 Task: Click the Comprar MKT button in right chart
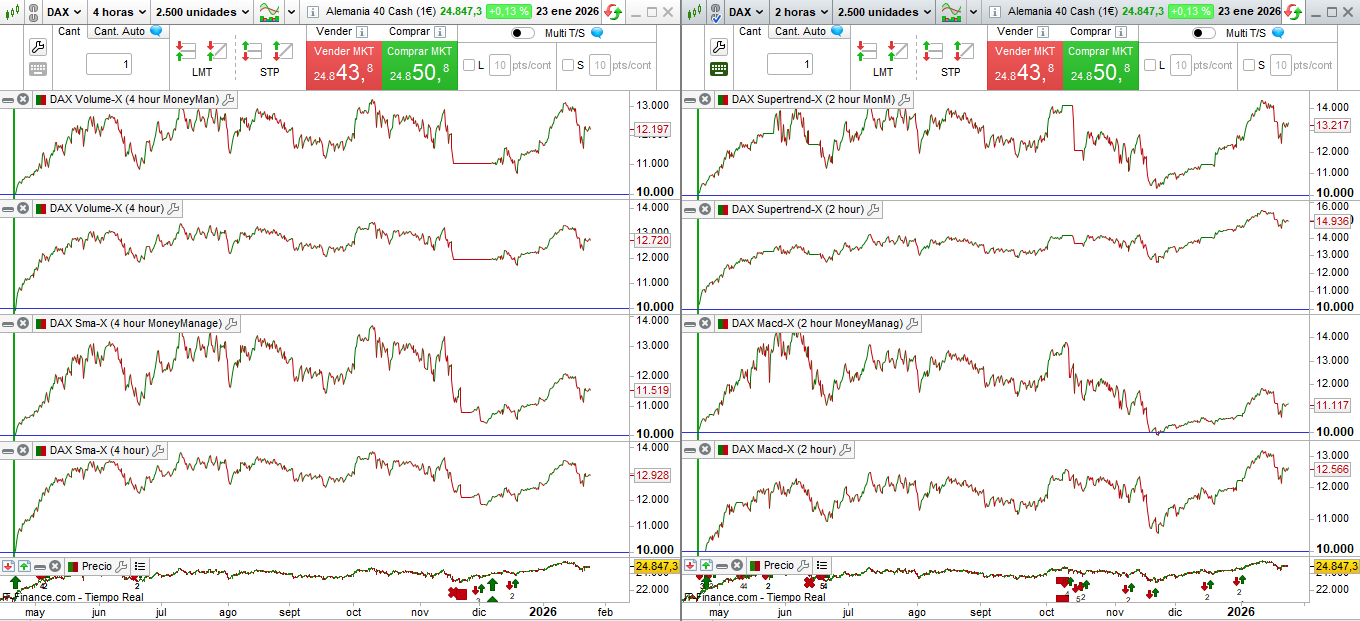click(x=1100, y=66)
